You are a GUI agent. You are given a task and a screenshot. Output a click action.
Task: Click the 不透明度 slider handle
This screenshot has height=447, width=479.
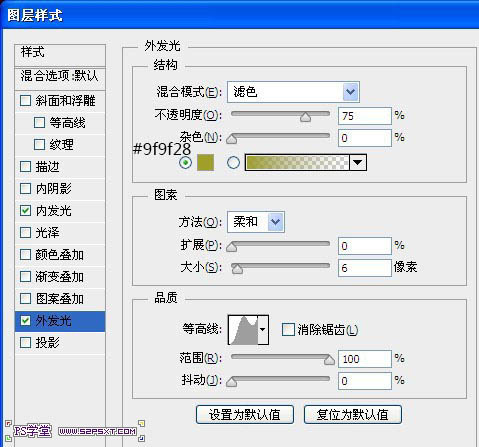tap(305, 117)
